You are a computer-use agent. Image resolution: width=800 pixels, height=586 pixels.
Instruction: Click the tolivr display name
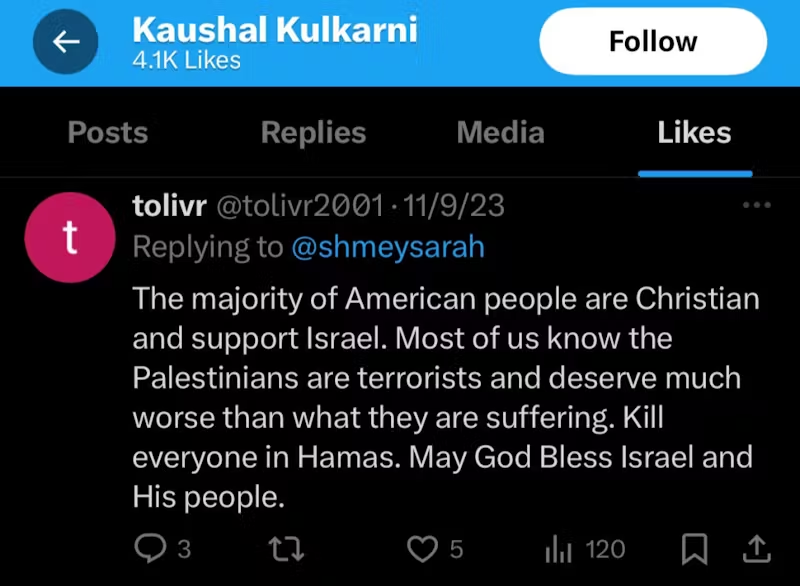tap(169, 206)
